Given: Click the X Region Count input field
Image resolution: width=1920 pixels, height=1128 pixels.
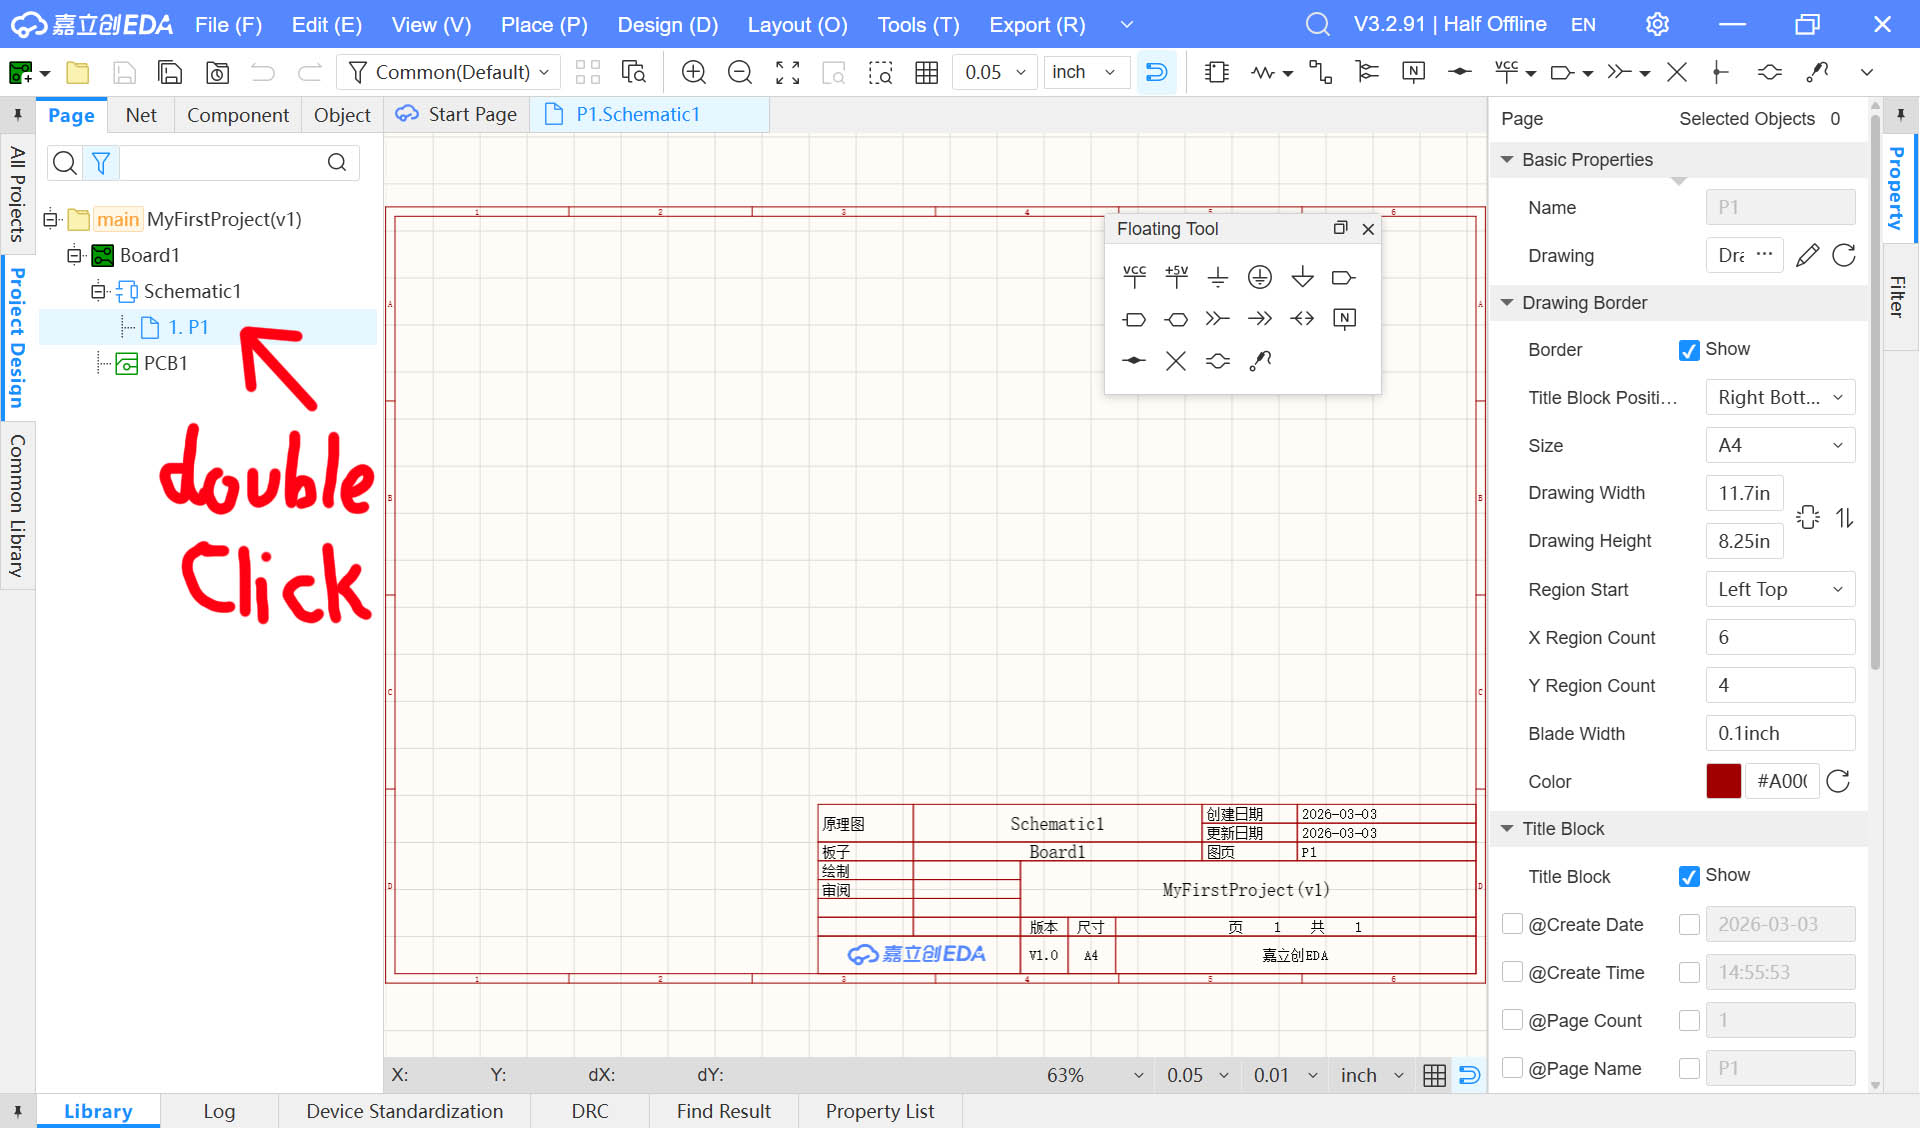Looking at the screenshot, I should [x=1780, y=637].
